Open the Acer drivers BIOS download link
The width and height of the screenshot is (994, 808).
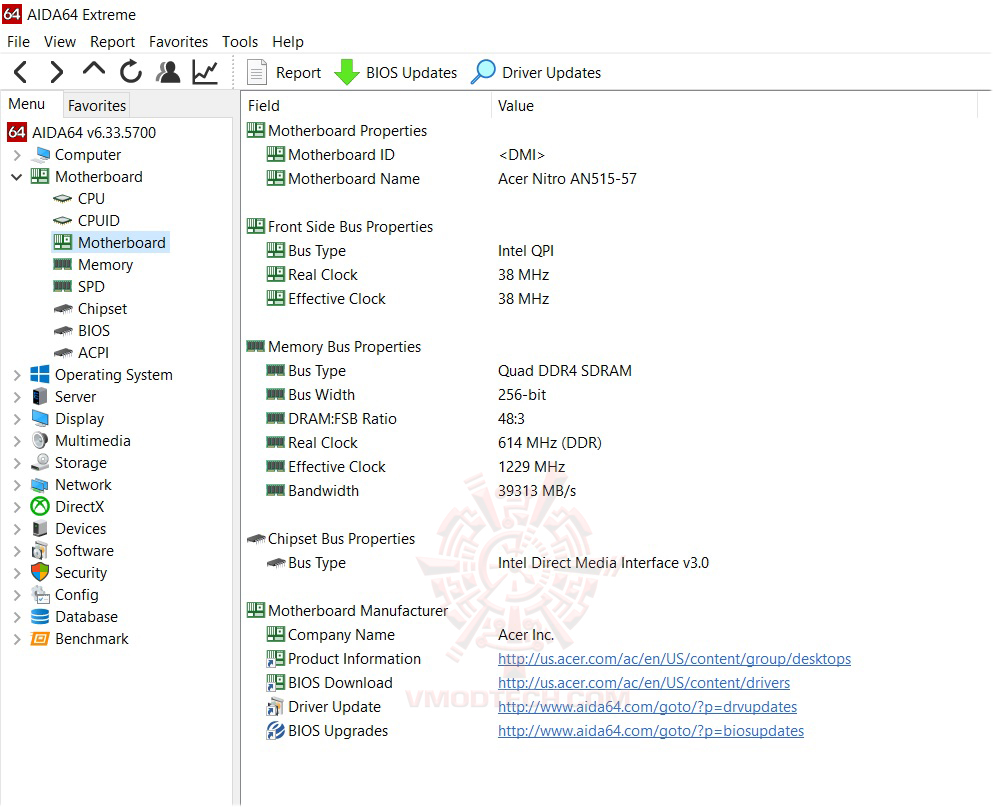click(644, 683)
